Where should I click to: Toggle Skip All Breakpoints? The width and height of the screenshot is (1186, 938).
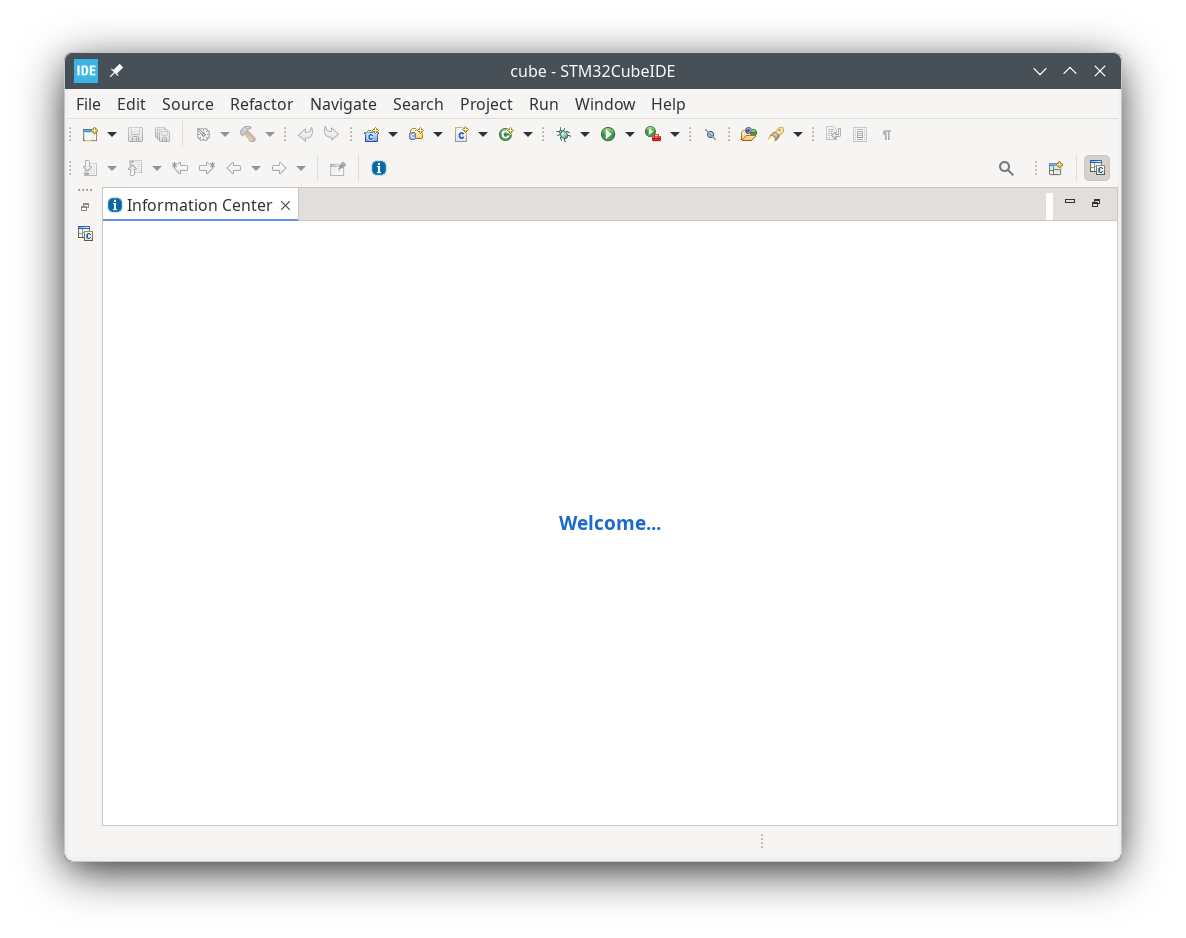point(711,134)
